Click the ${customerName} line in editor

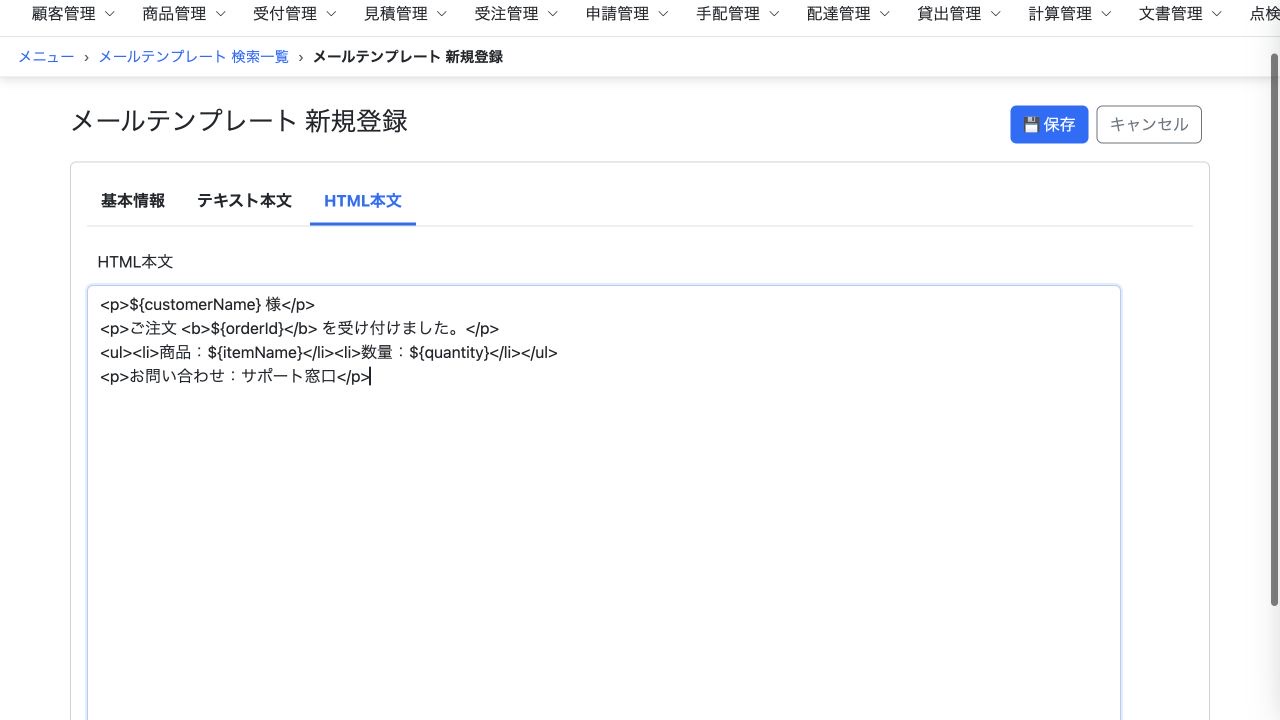click(207, 305)
